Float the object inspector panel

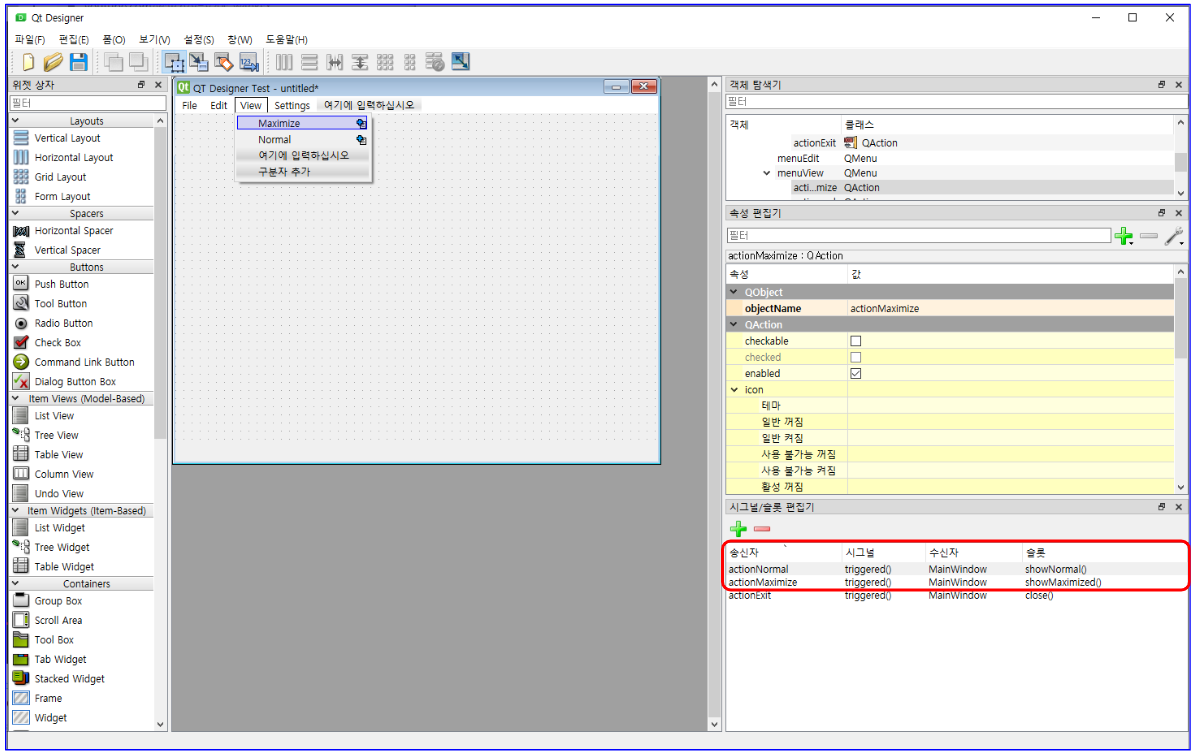click(1161, 84)
